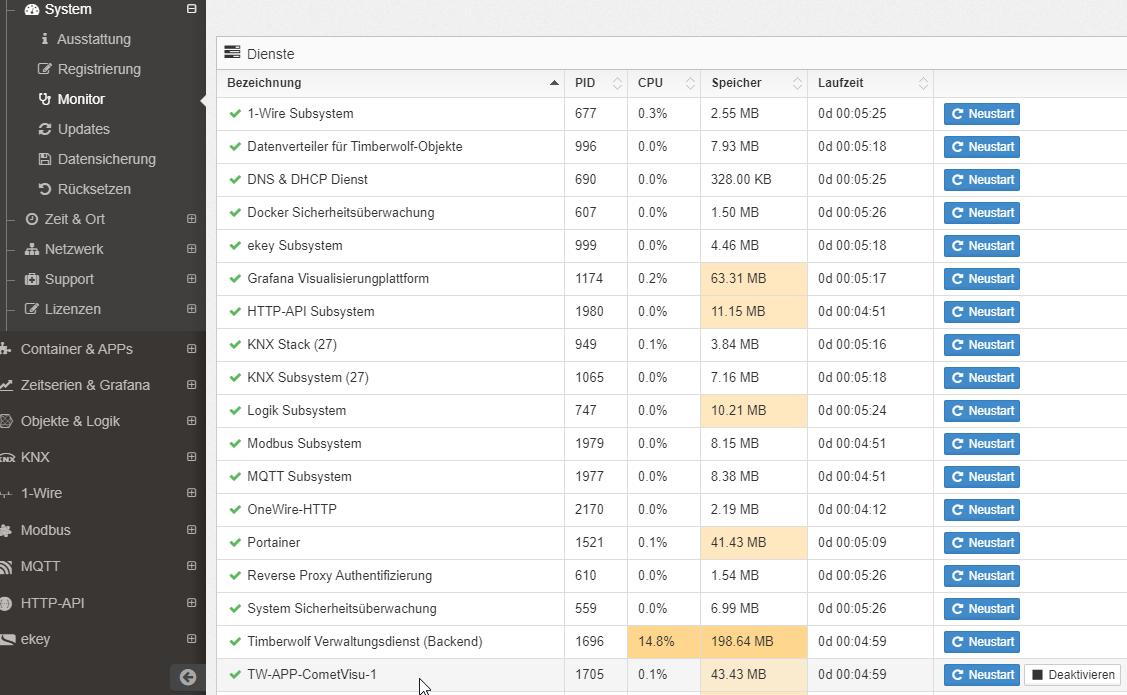
Task: Click the Zeit & Ort clock icon
Action: point(32,219)
